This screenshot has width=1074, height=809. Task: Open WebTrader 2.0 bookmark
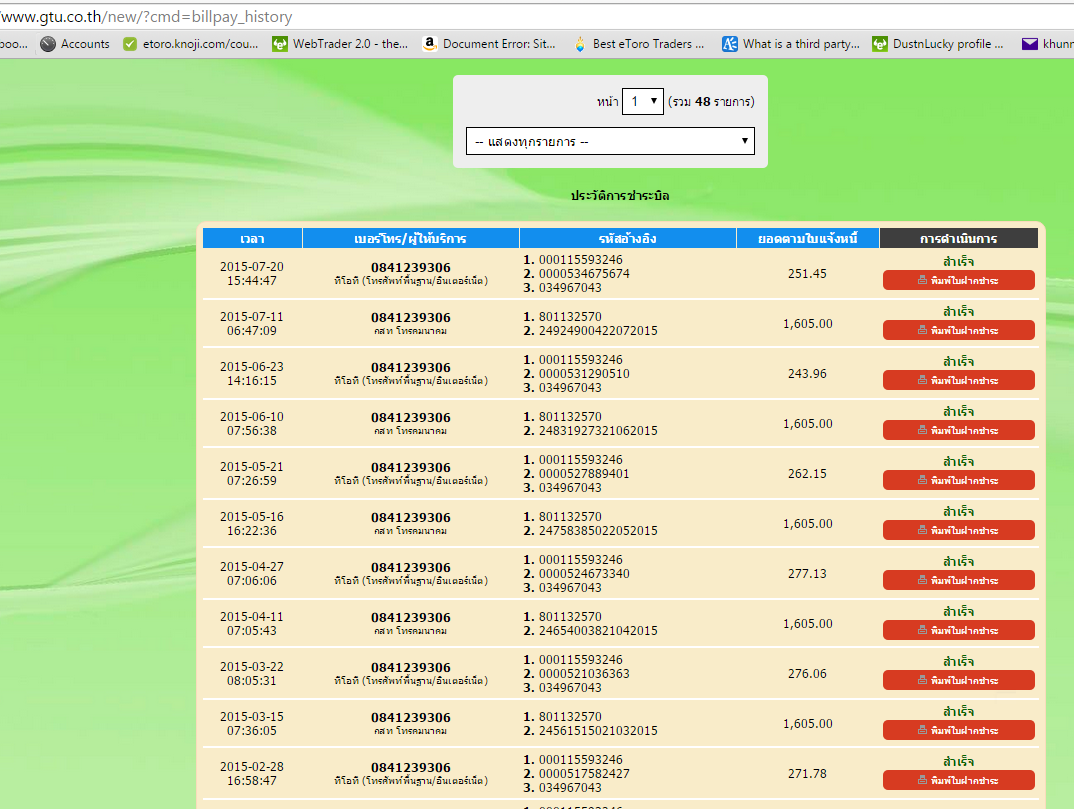pos(340,44)
